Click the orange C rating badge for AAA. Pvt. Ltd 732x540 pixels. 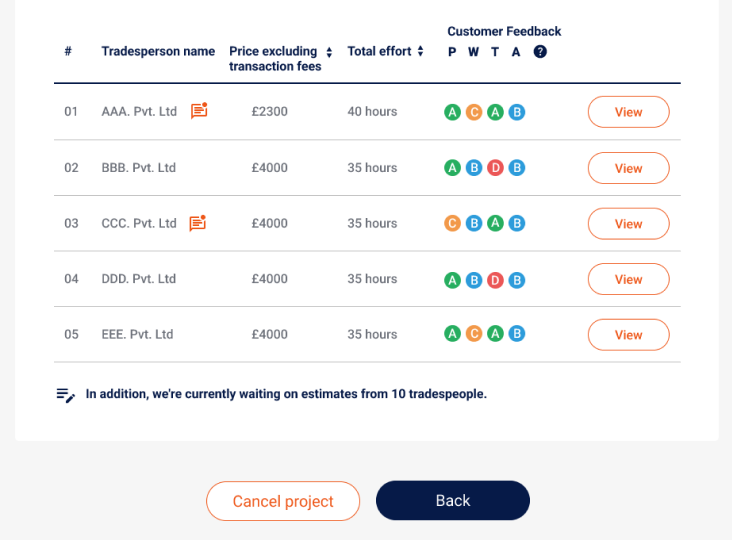474,112
